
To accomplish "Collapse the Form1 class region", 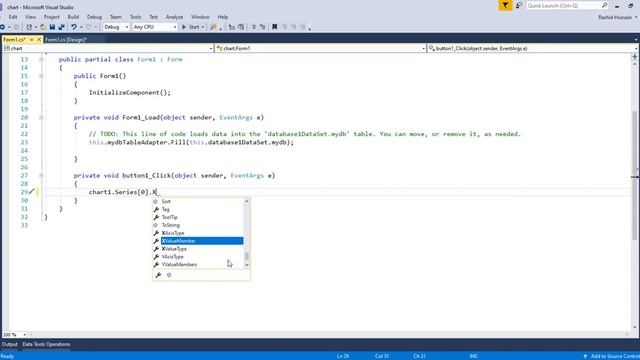I will coord(41,60).
